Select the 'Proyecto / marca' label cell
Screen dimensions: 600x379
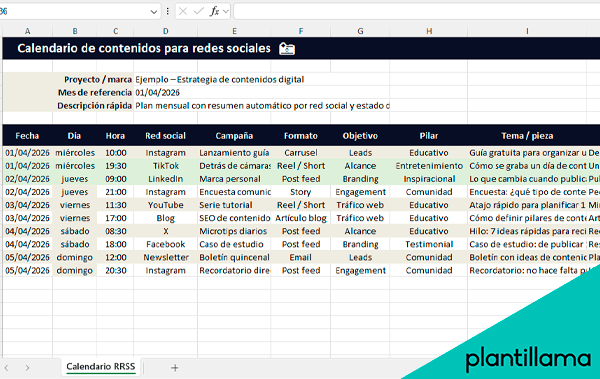[x=98, y=80]
